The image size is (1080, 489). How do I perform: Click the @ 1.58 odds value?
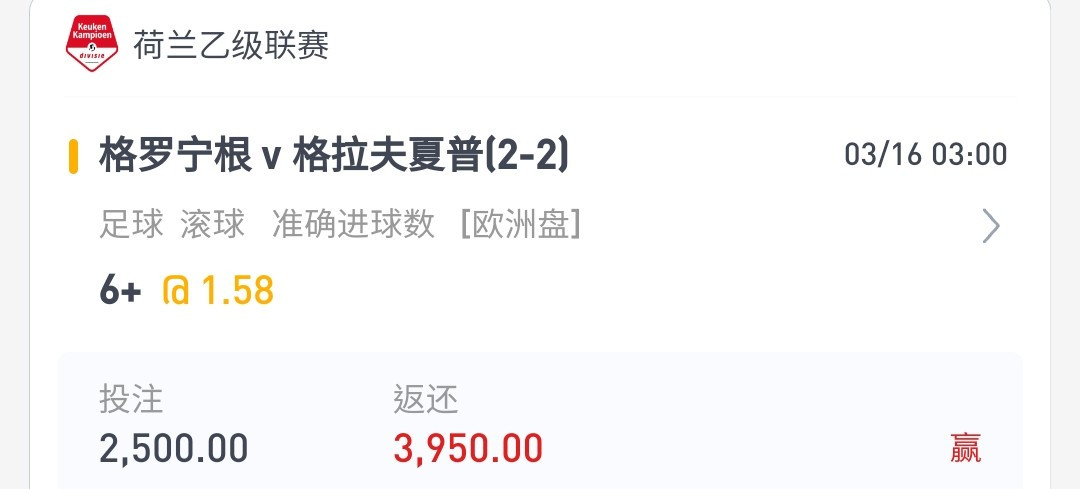coord(218,291)
